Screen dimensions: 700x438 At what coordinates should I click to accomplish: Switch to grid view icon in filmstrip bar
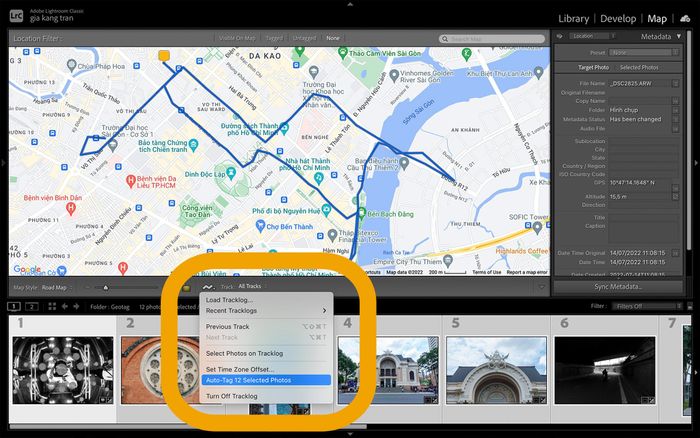click(52, 306)
